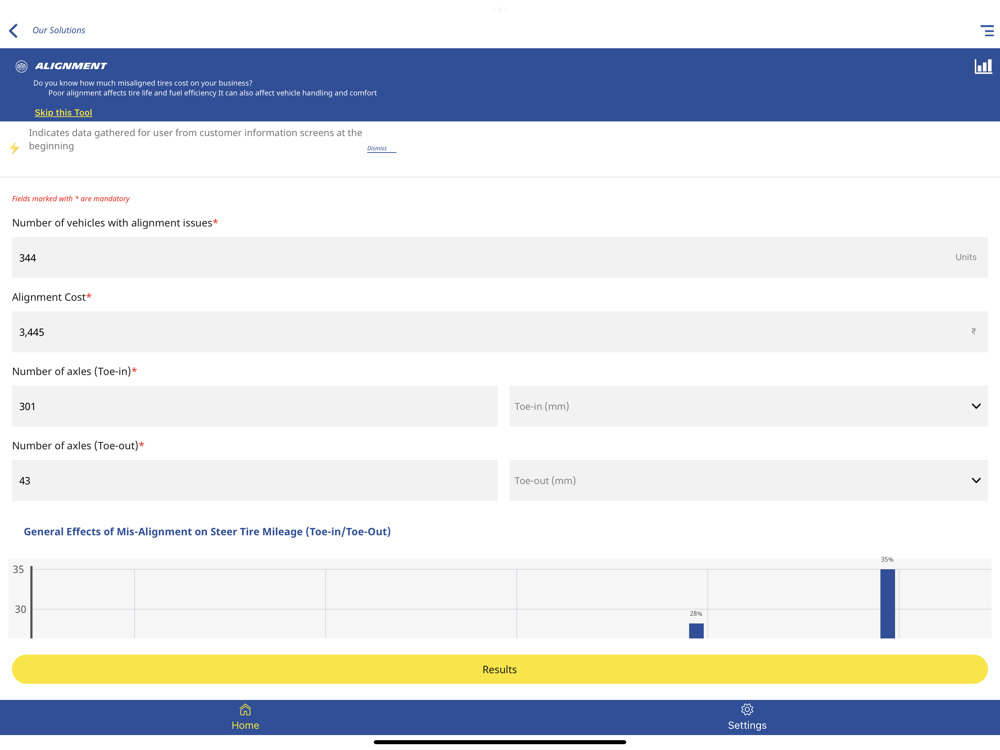Click the Settings gear icon
The width and height of the screenshot is (1000, 750).
747,709
